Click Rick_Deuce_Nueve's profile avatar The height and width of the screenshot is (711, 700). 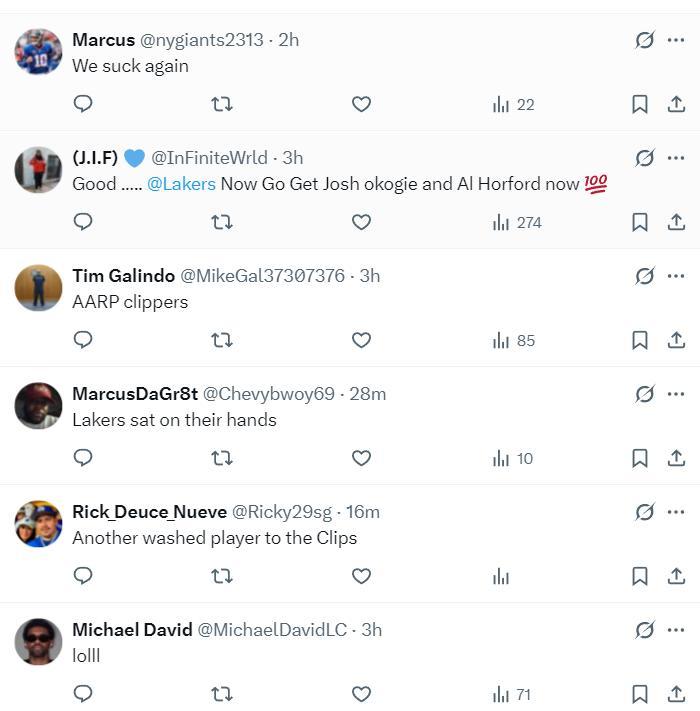39,524
